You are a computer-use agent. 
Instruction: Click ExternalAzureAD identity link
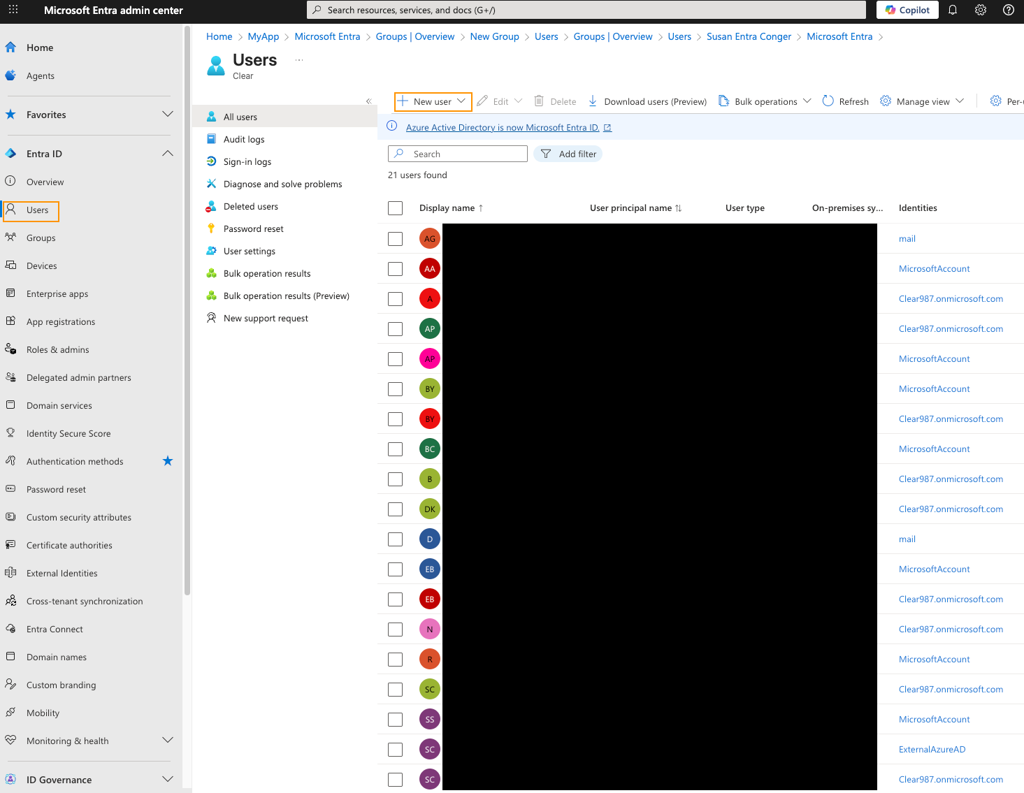pyautogui.click(x=932, y=749)
